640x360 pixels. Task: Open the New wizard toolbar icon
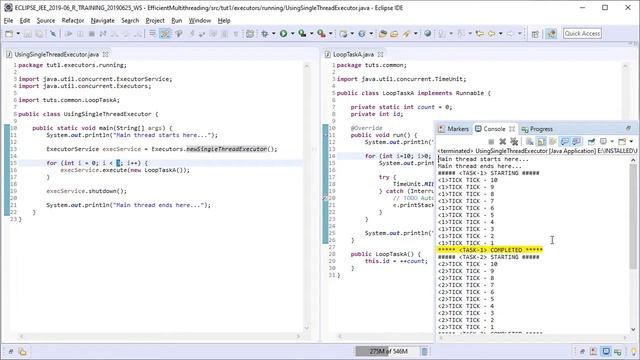point(9,34)
